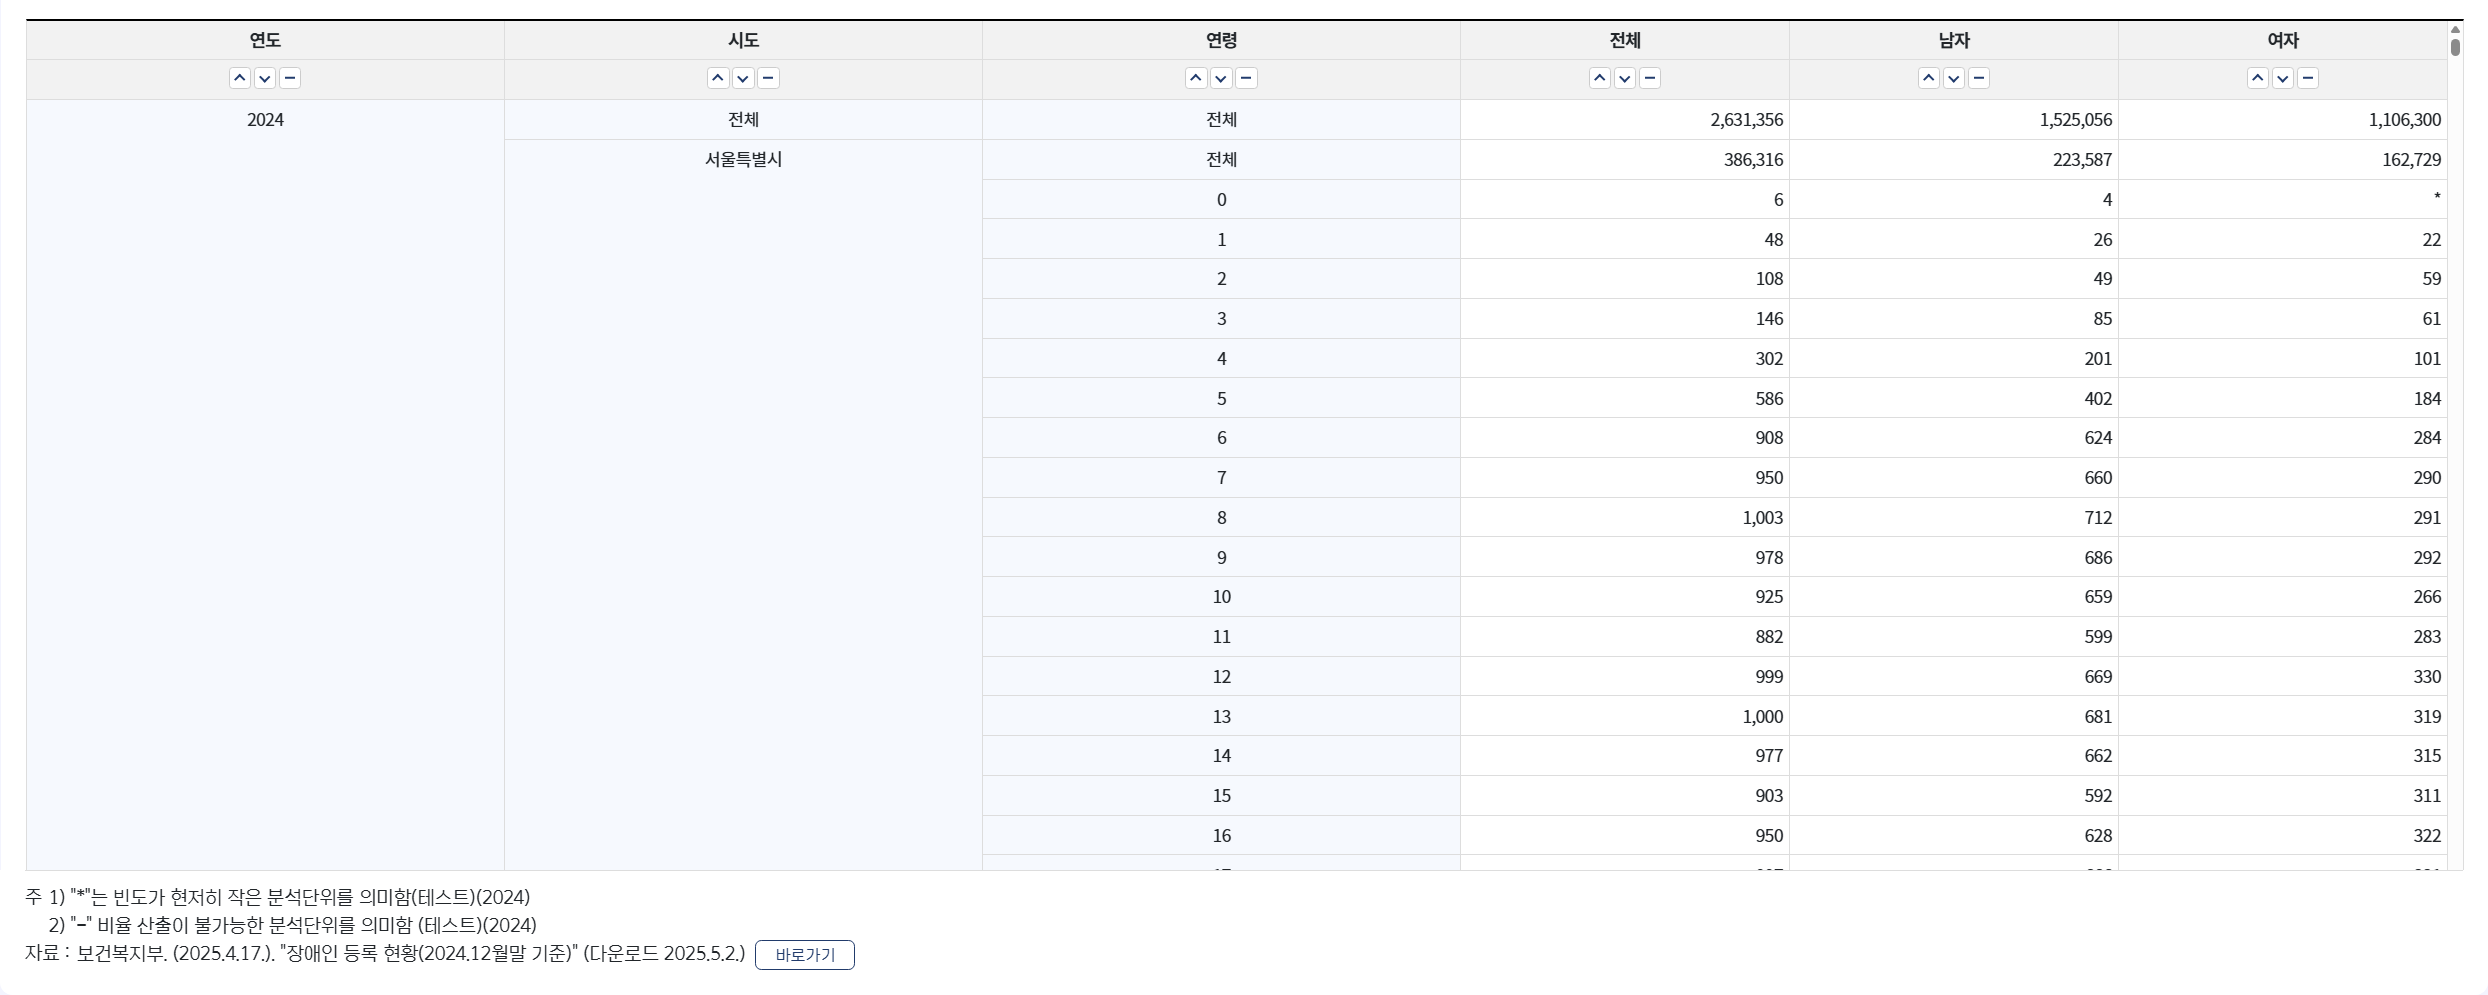Screen dimensions: 2488x995
Task: Sort the 전체 column ascending
Action: [x=1599, y=78]
